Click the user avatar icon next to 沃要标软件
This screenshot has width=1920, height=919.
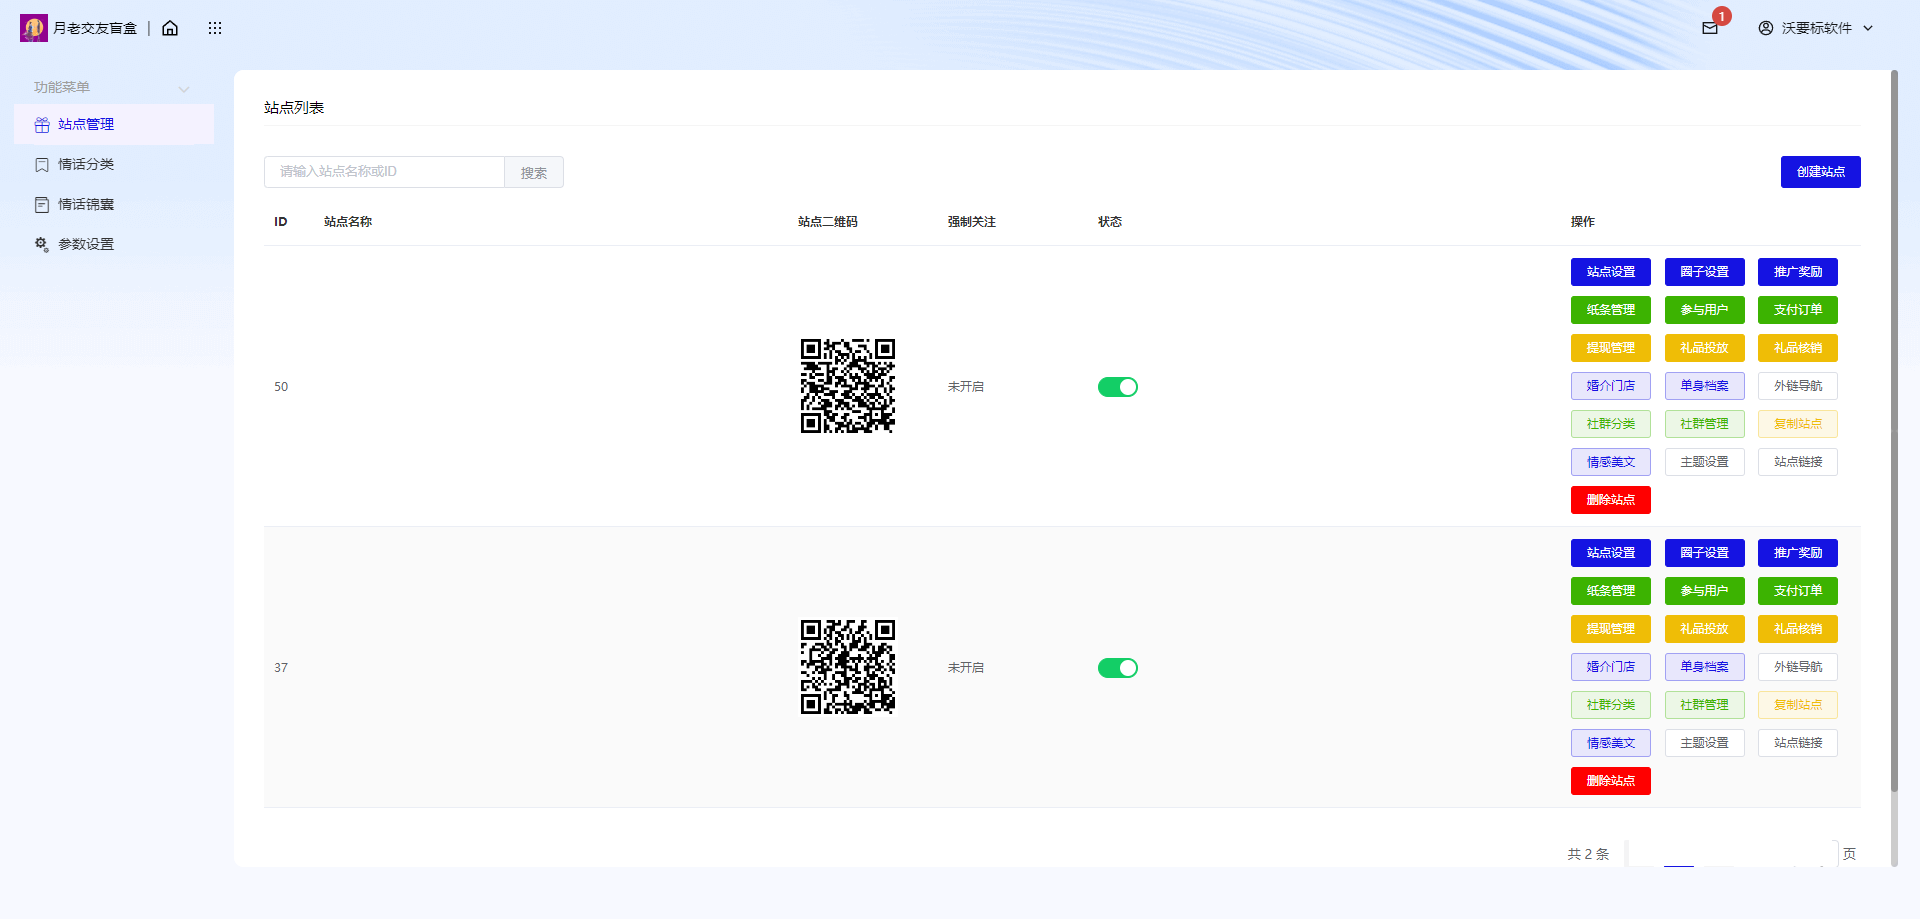point(1766,28)
